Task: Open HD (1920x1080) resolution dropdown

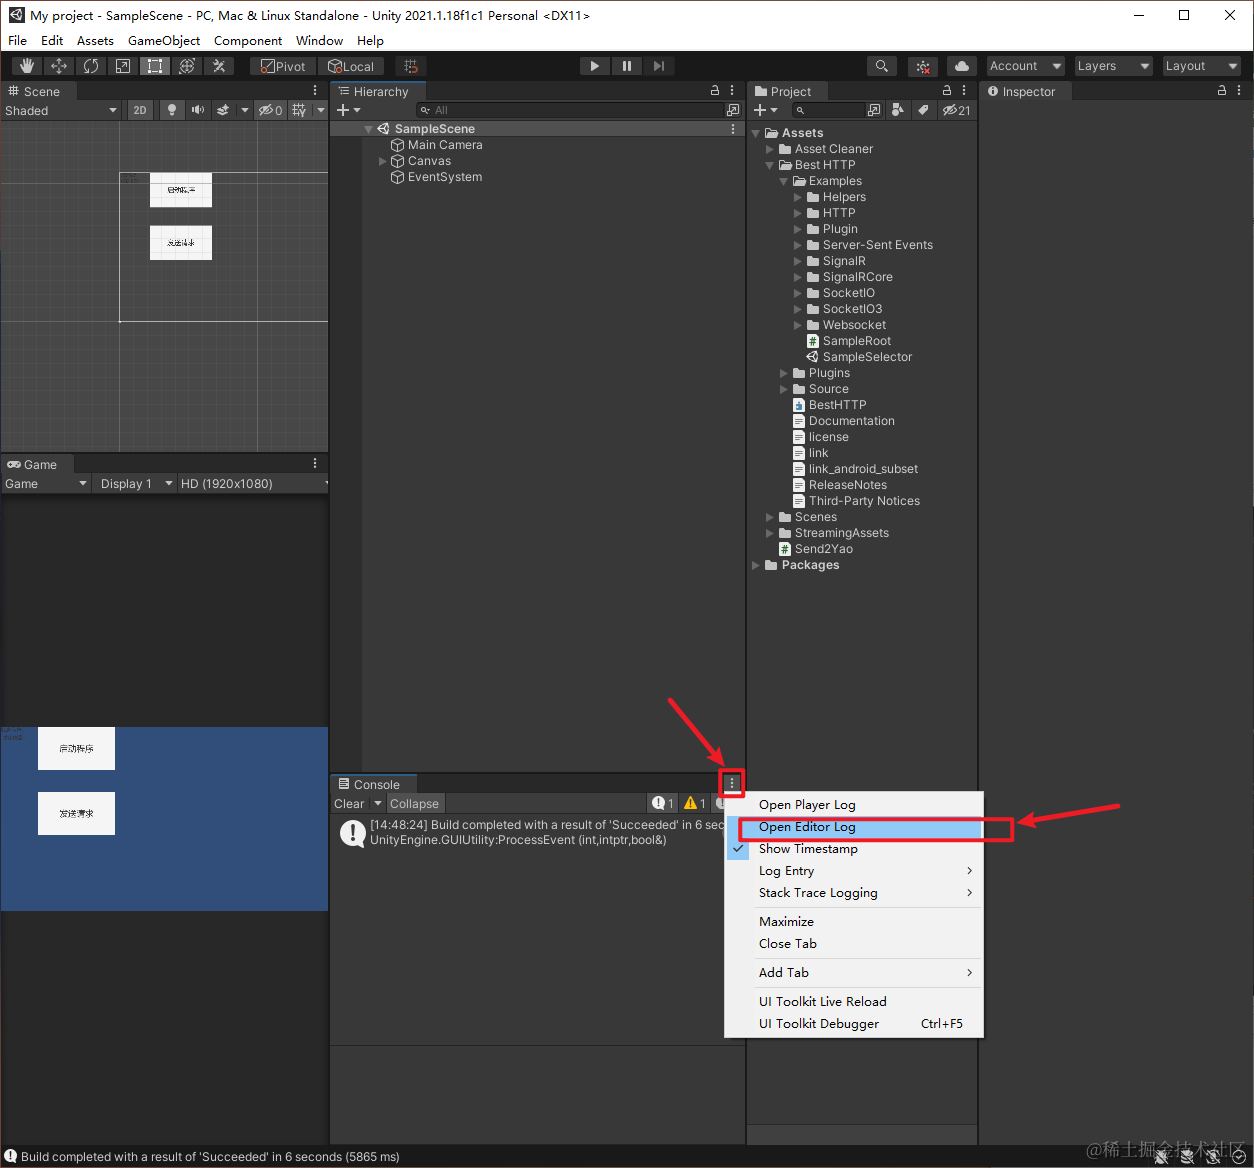Action: pyautogui.click(x=253, y=484)
